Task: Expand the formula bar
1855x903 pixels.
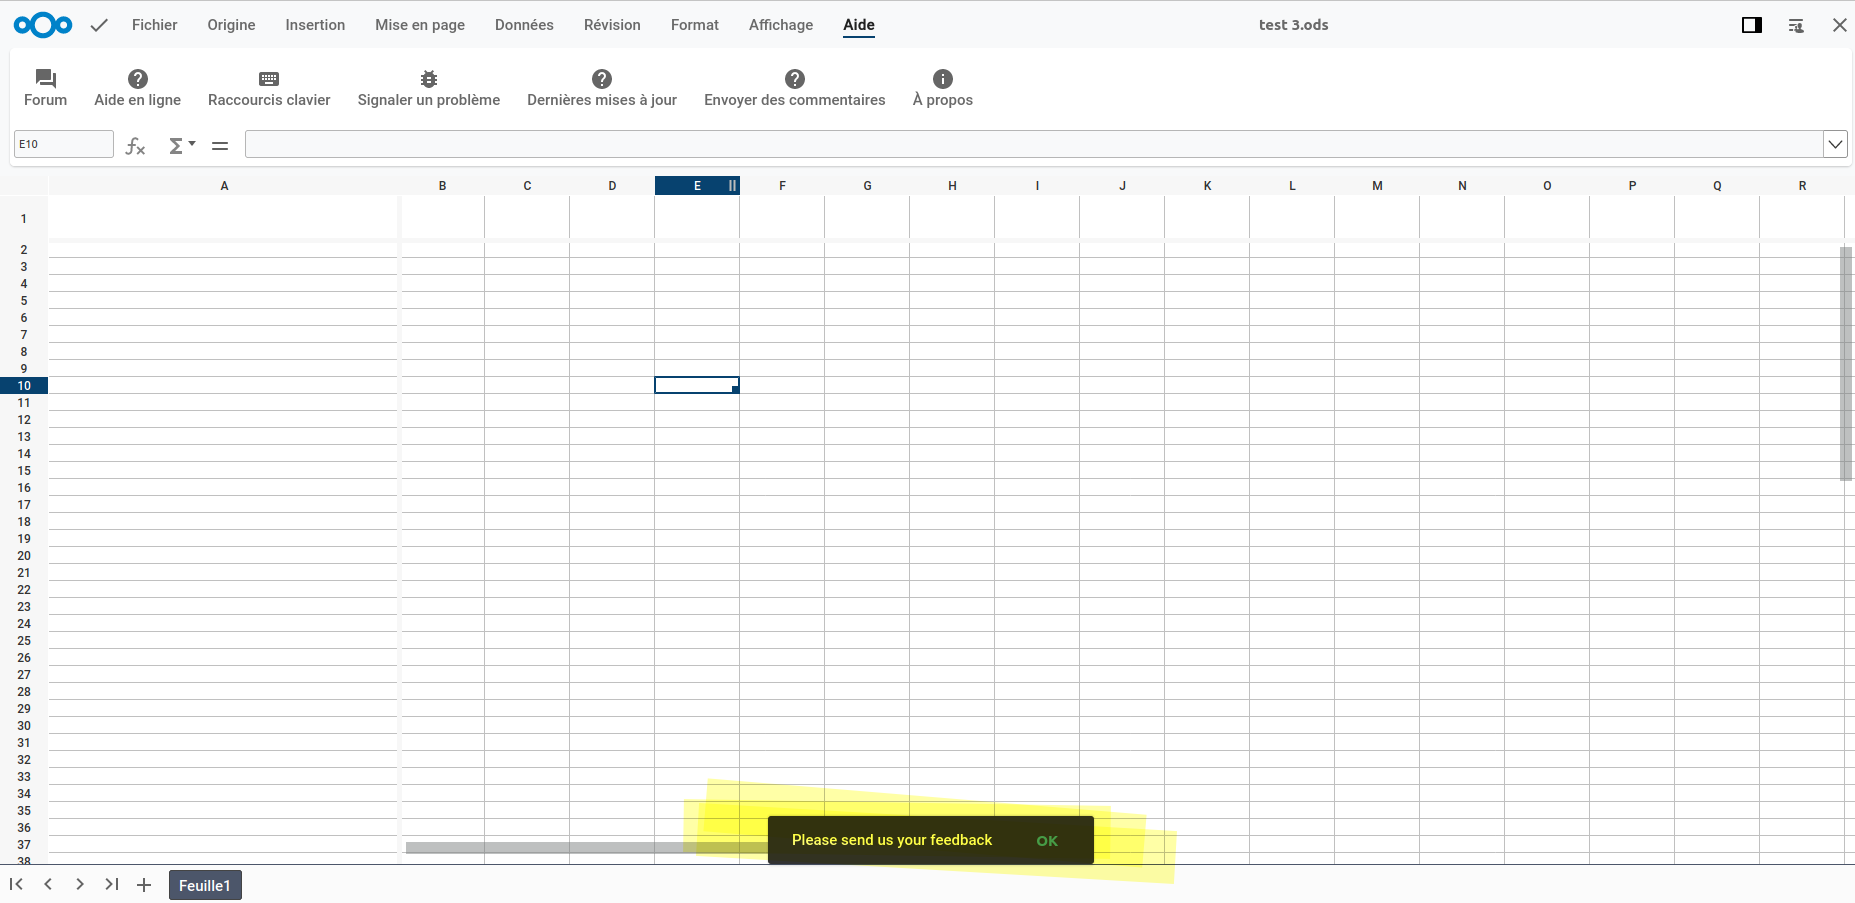Action: [x=1835, y=144]
